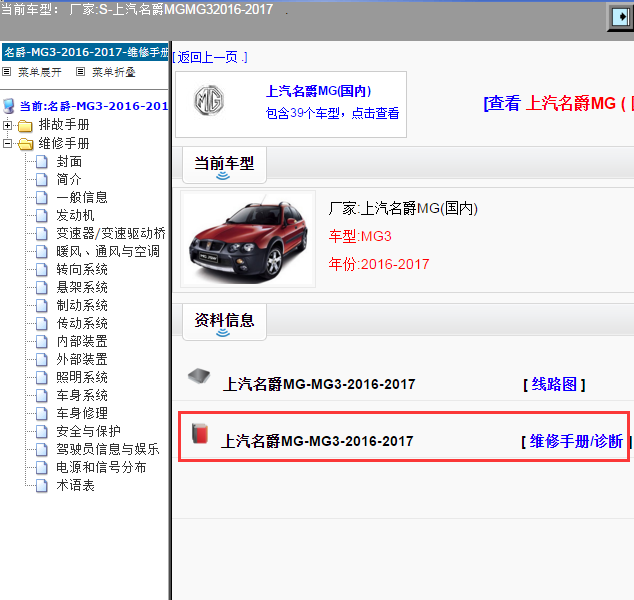Click the red book icon for repair manual
Image resolution: width=634 pixels, height=600 pixels.
click(200, 433)
